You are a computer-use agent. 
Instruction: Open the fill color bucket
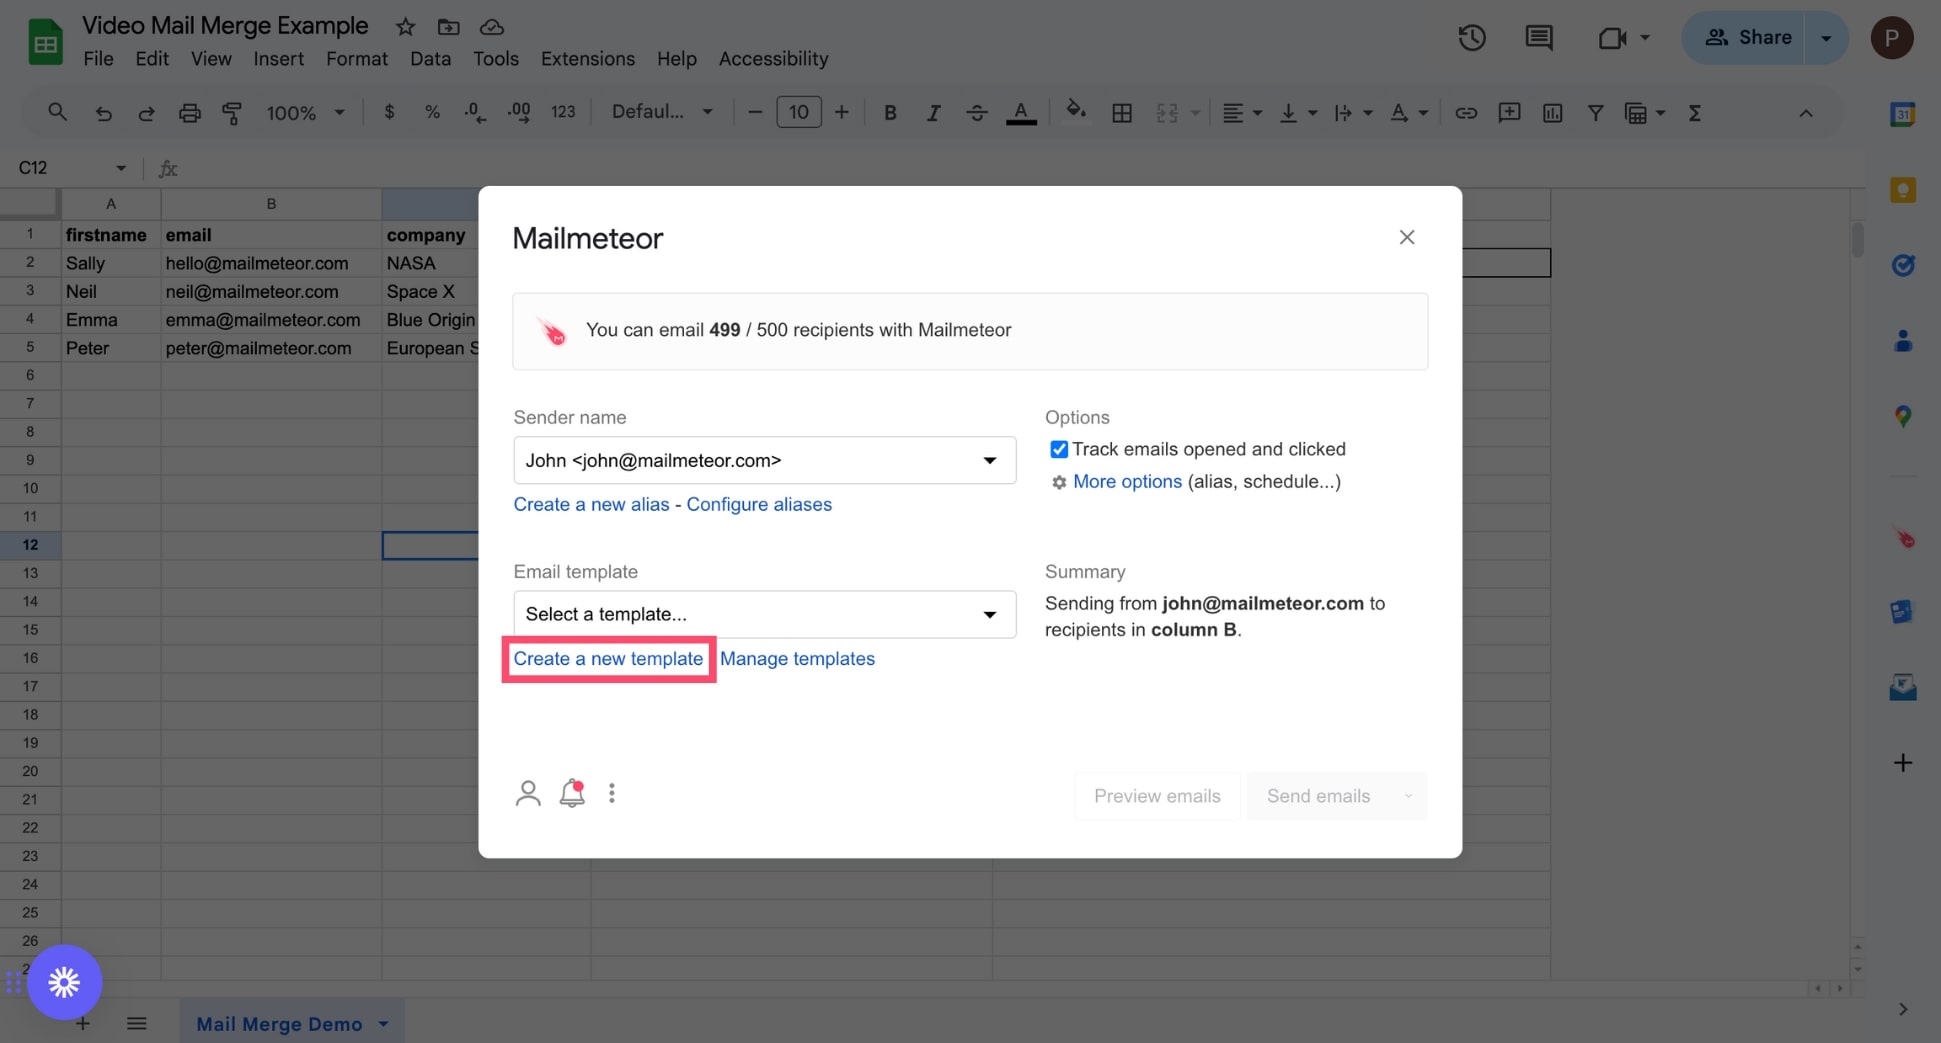(1076, 111)
